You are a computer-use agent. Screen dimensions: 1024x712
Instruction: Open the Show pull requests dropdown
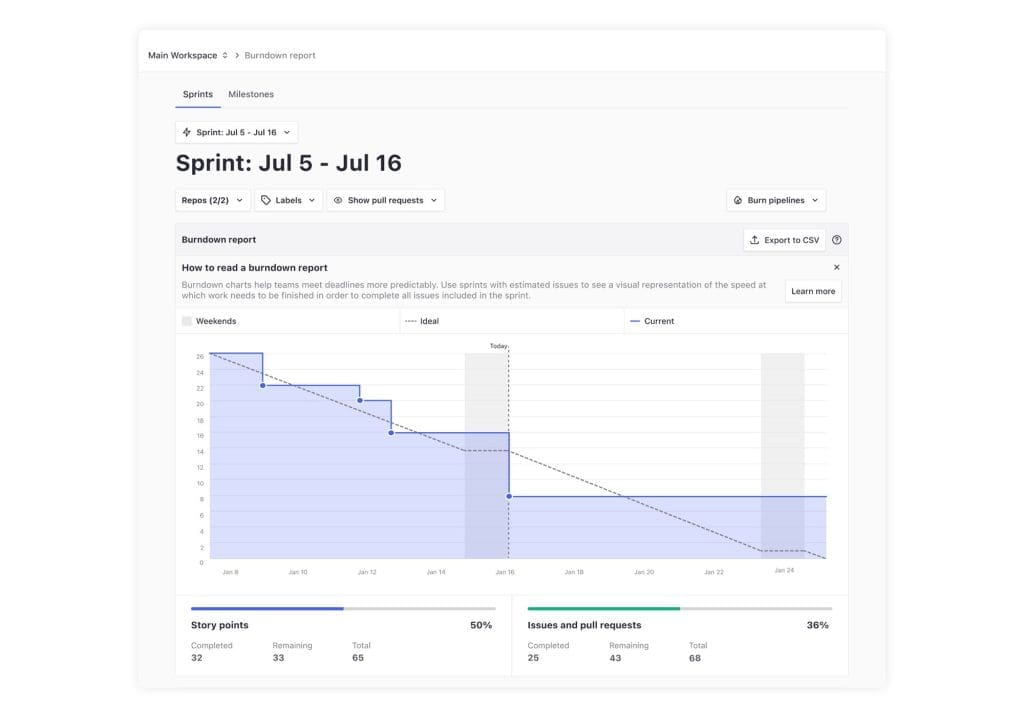[385, 201]
